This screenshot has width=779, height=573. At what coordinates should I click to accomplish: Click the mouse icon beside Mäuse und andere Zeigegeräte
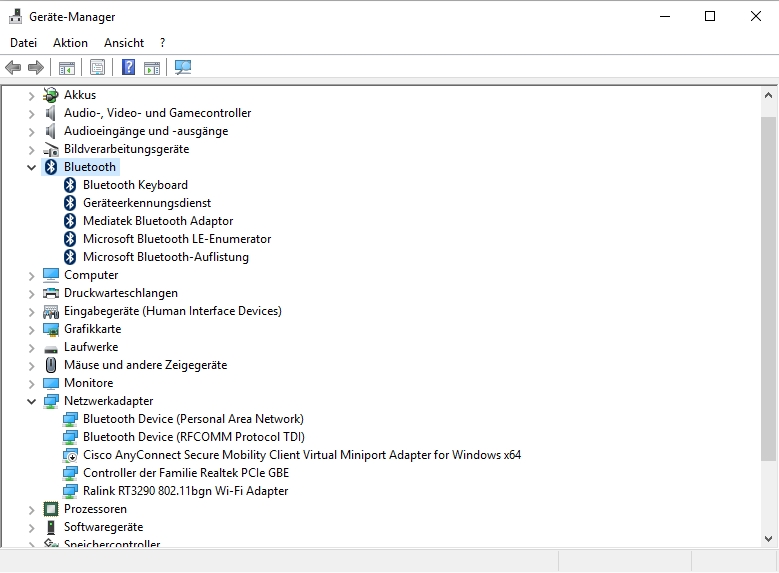51,365
